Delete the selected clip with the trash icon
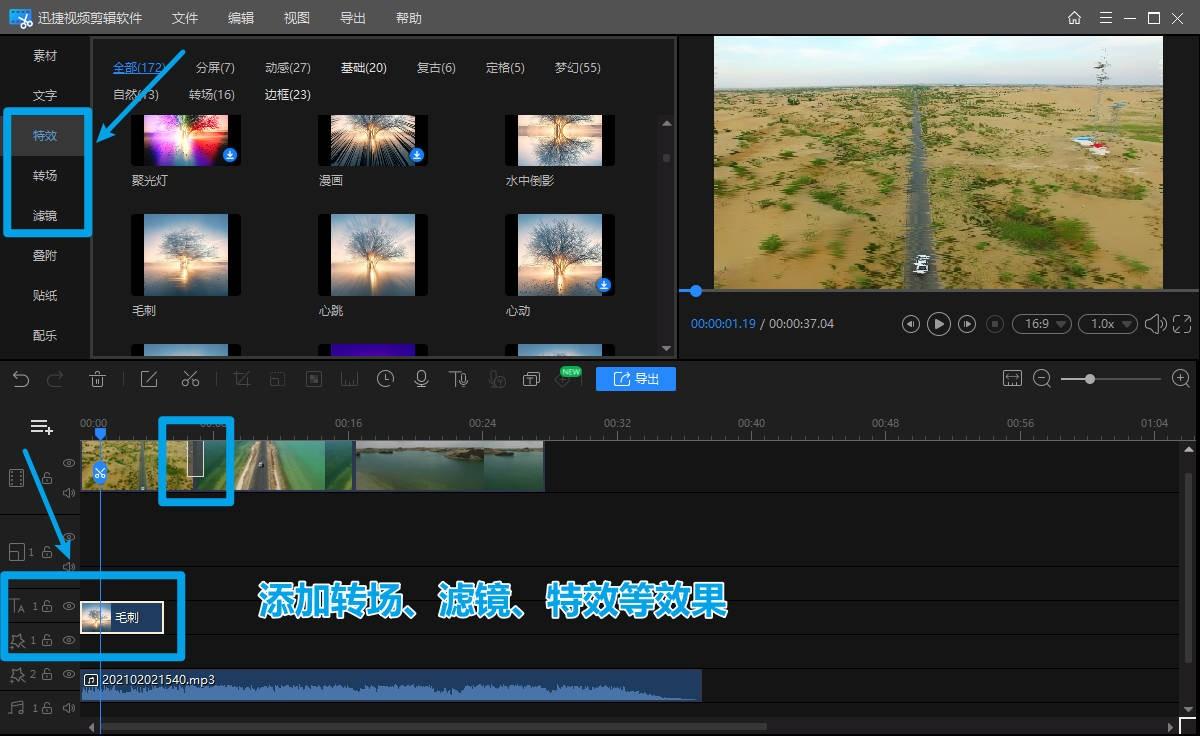The width and height of the screenshot is (1200, 736). pos(98,379)
